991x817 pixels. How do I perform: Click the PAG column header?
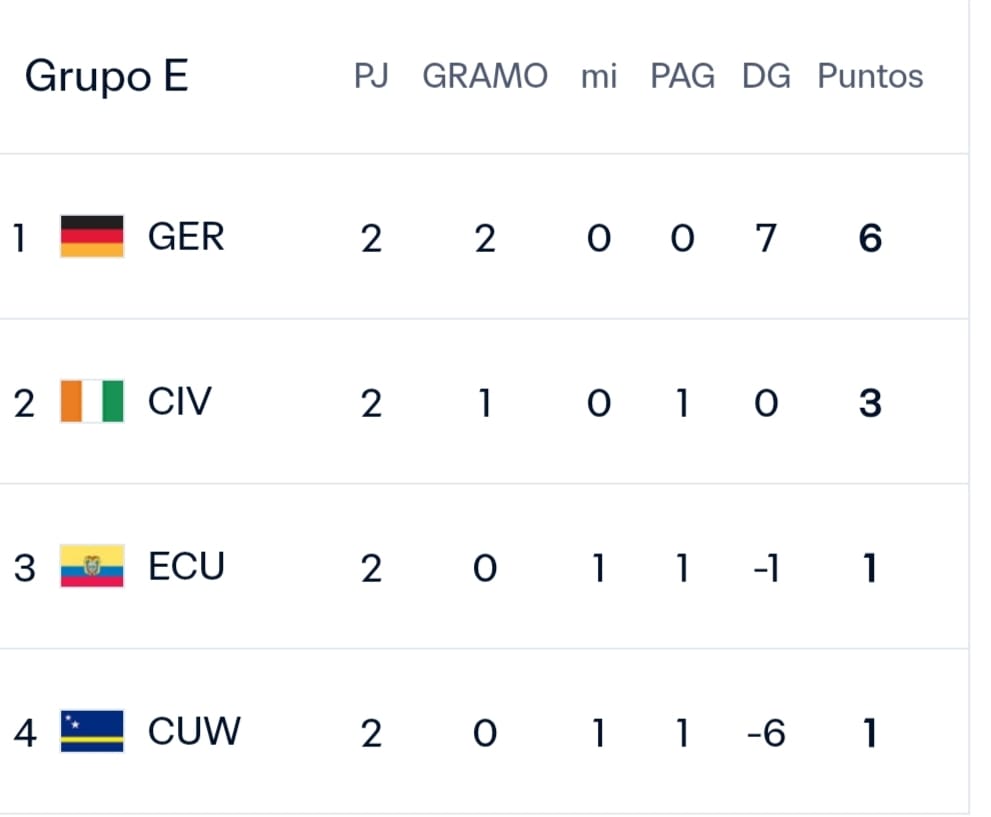point(683,76)
